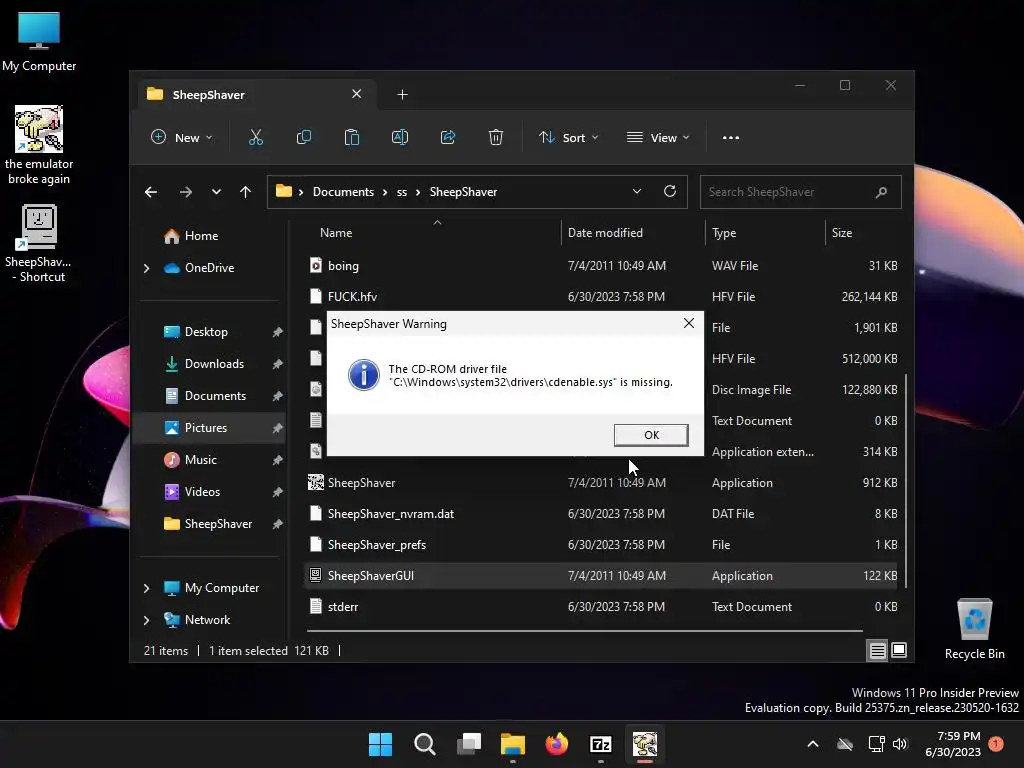1024x768 pixels.
Task: Sort by Size column header
Action: pyautogui.click(x=863, y=233)
